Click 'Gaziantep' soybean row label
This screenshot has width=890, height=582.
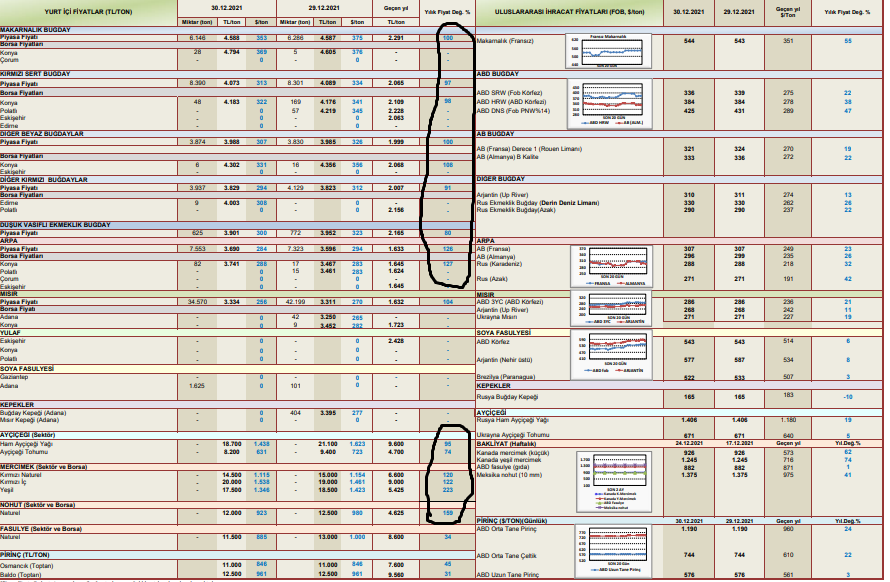coord(14,377)
